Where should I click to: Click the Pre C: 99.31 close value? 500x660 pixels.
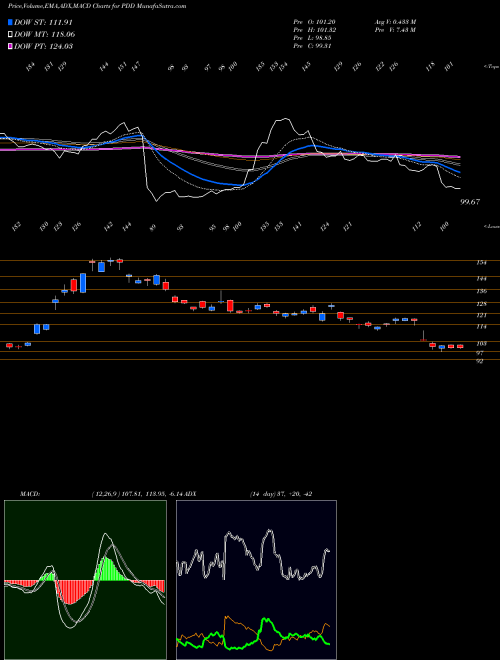pos(313,46)
